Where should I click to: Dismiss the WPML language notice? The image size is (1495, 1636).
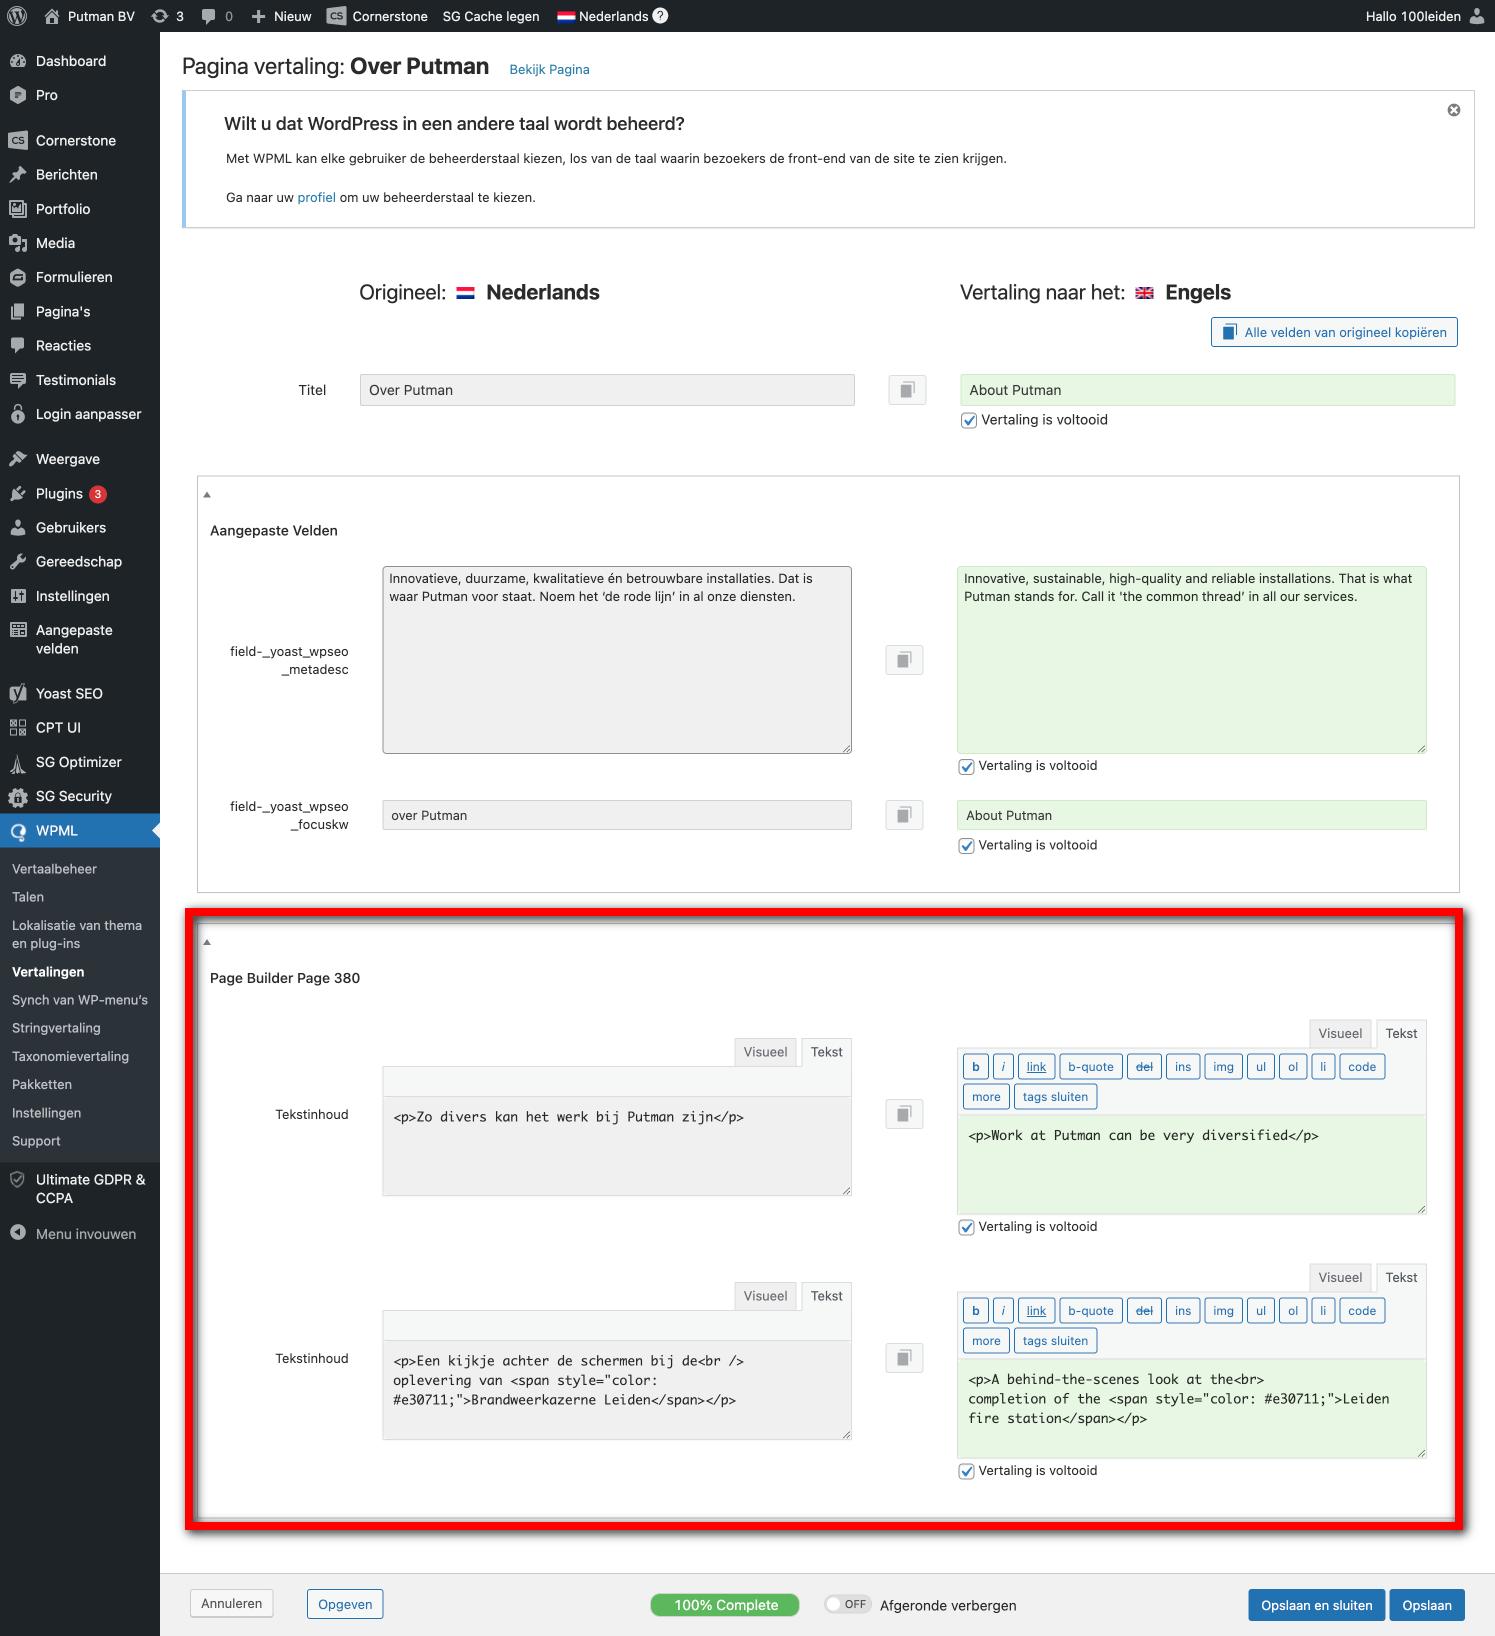pyautogui.click(x=1453, y=110)
